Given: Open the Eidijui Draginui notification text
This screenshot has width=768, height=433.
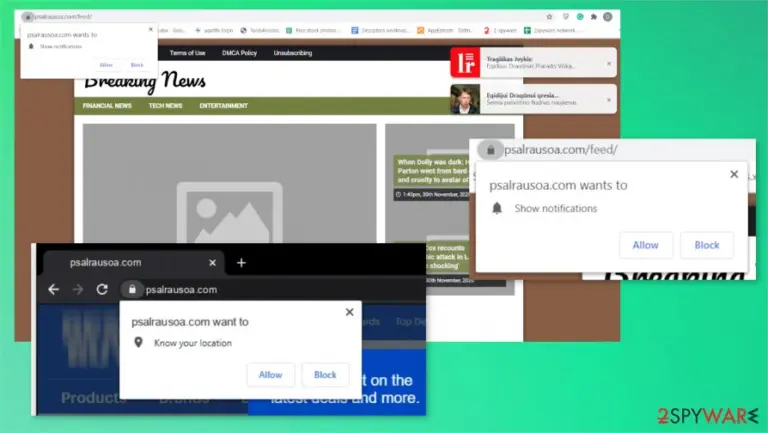Looking at the screenshot, I should point(531,99).
